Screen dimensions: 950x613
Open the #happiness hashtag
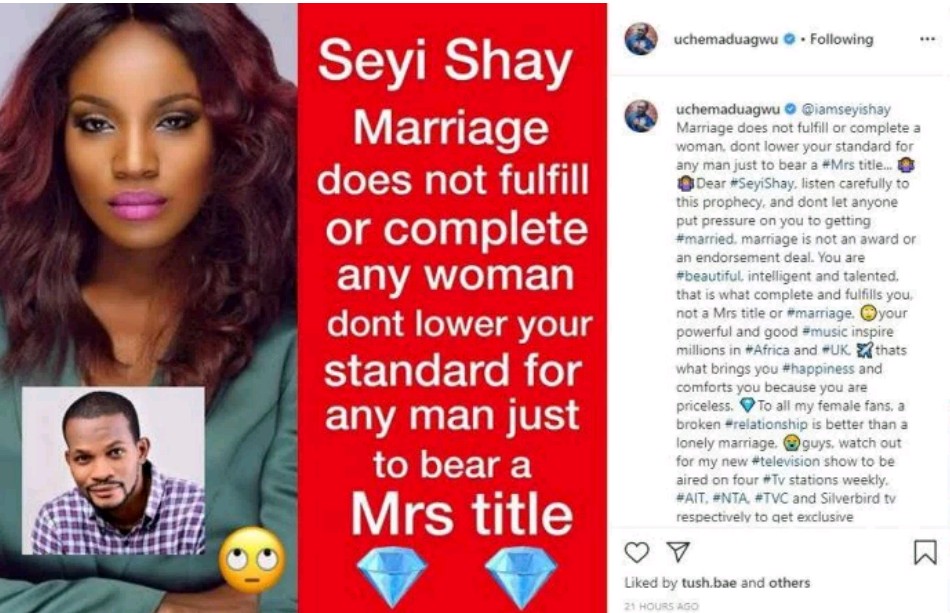(x=818, y=368)
